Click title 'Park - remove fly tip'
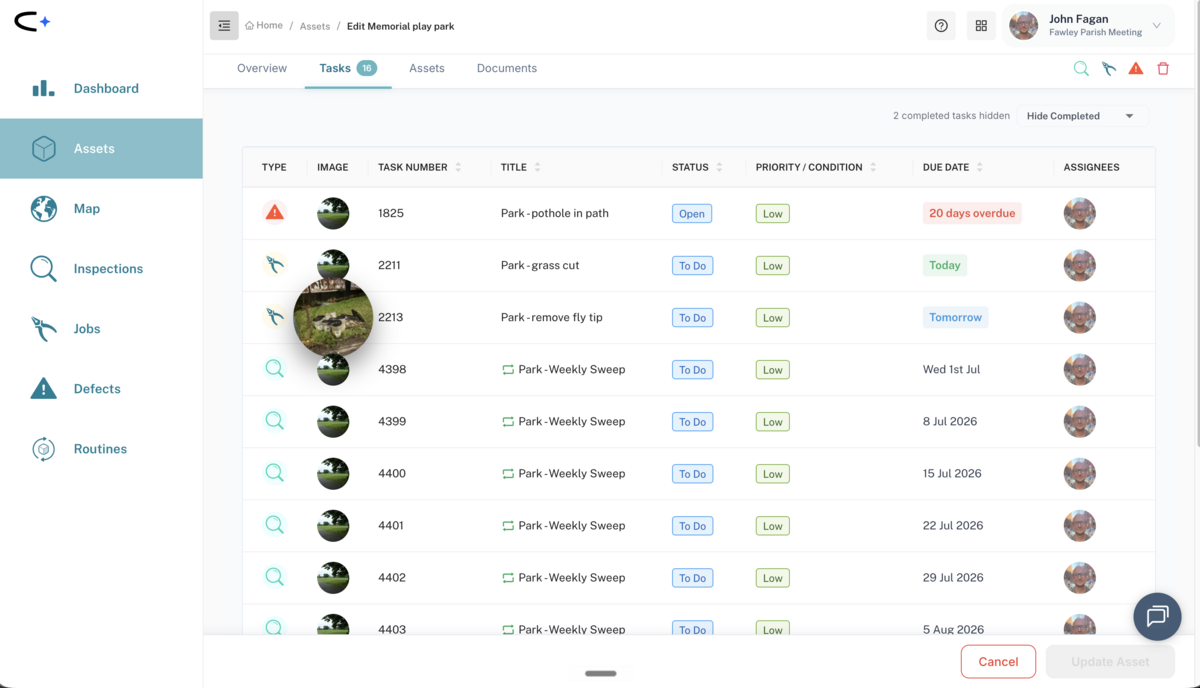The image size is (1200, 688). coord(552,317)
